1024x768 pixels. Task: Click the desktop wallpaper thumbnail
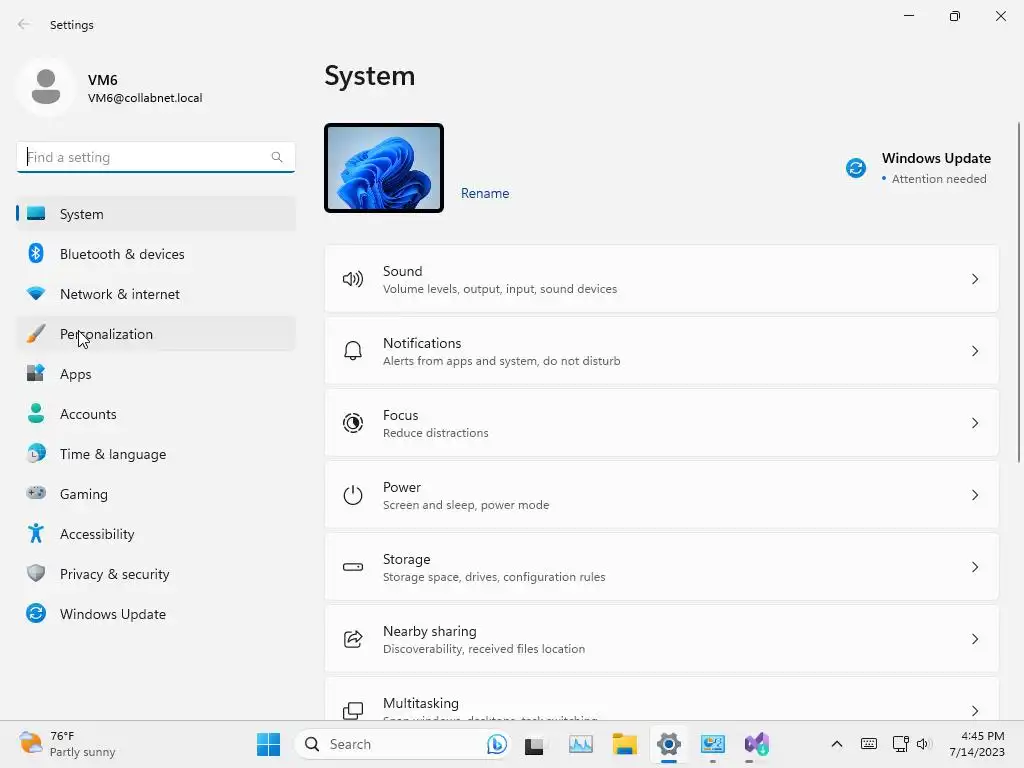click(384, 168)
